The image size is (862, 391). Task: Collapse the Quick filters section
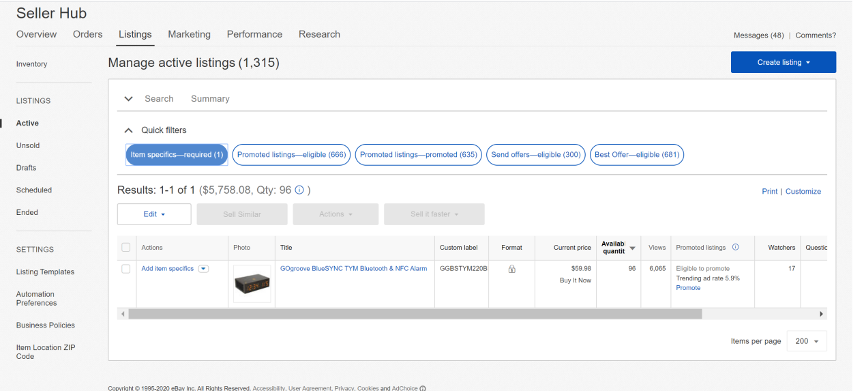tap(129, 130)
